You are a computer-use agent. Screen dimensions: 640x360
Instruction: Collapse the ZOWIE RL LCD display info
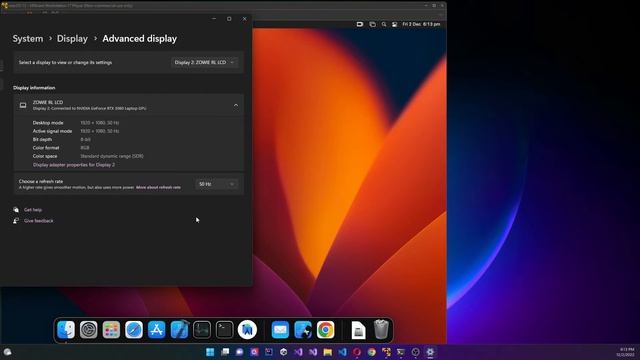[236, 105]
